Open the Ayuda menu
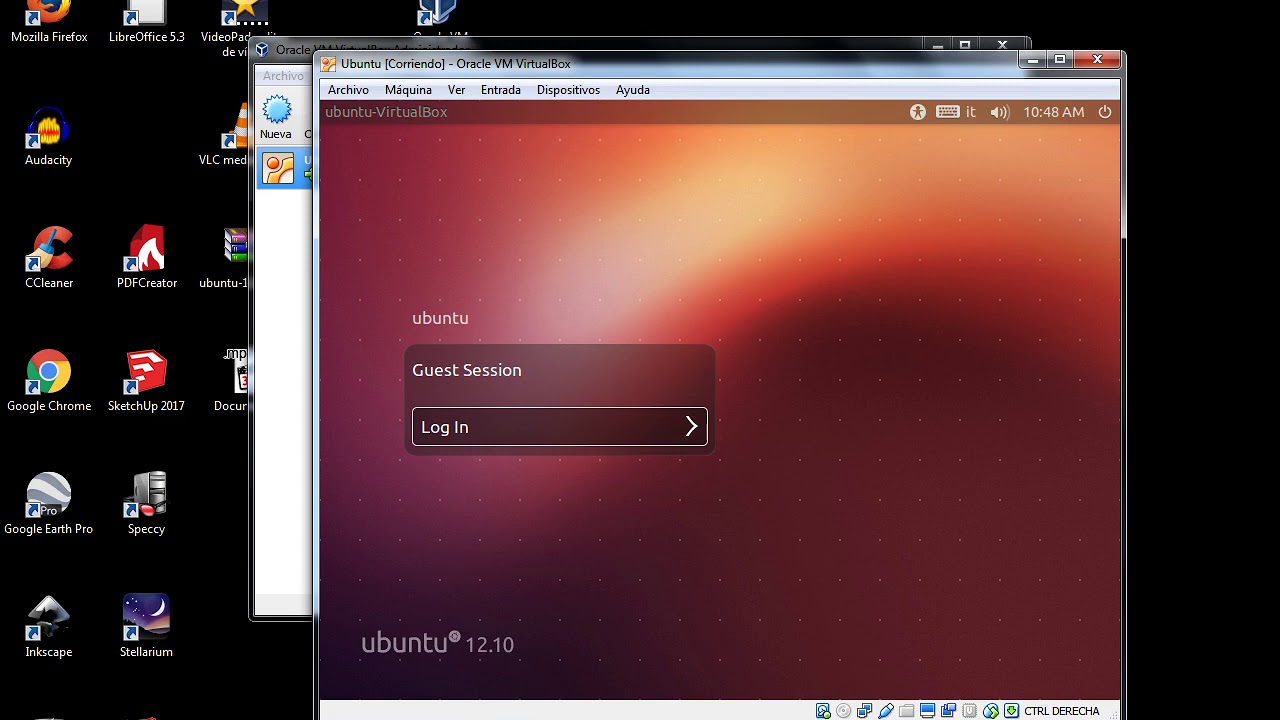Image resolution: width=1280 pixels, height=720 pixels. point(633,90)
